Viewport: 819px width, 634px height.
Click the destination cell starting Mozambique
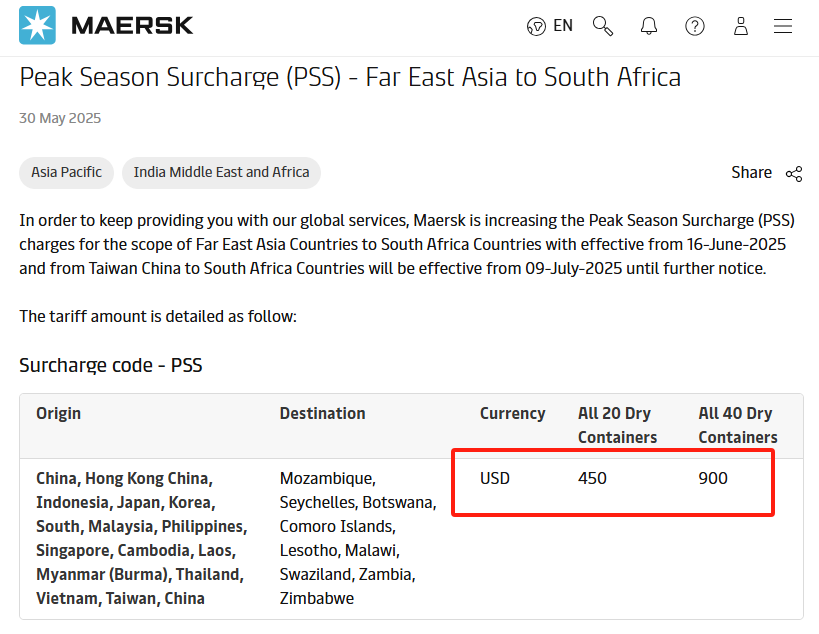tap(358, 538)
